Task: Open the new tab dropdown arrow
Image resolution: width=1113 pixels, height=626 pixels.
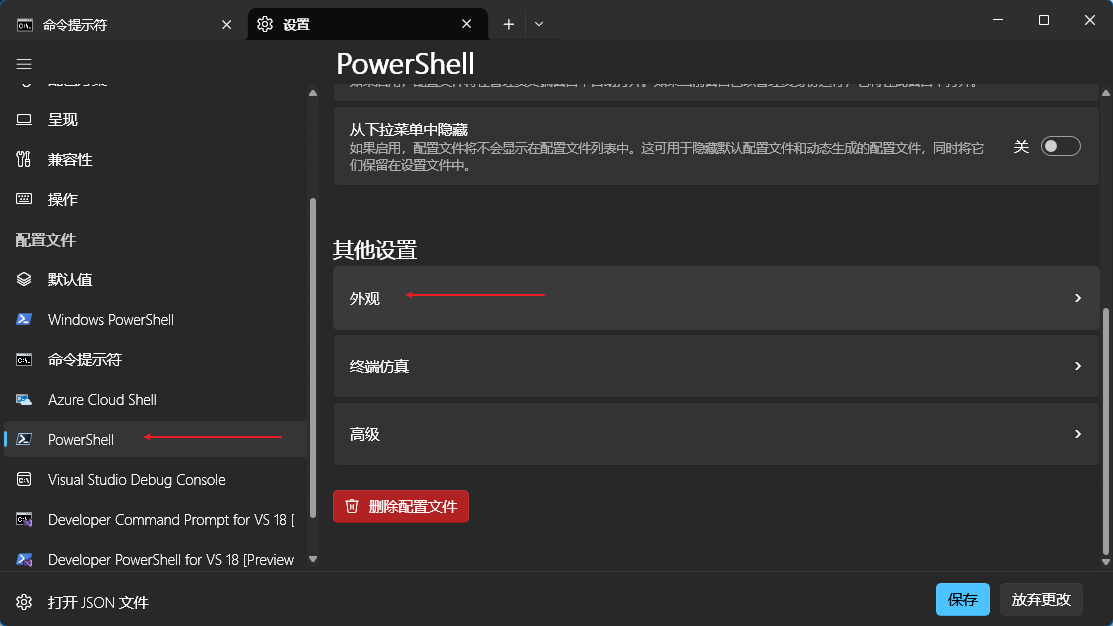Action: [539, 24]
